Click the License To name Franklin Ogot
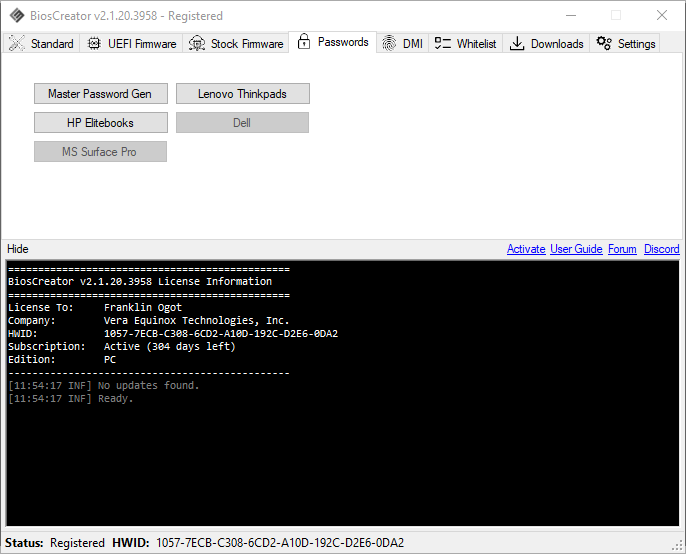The width and height of the screenshot is (686, 554). coord(143,307)
